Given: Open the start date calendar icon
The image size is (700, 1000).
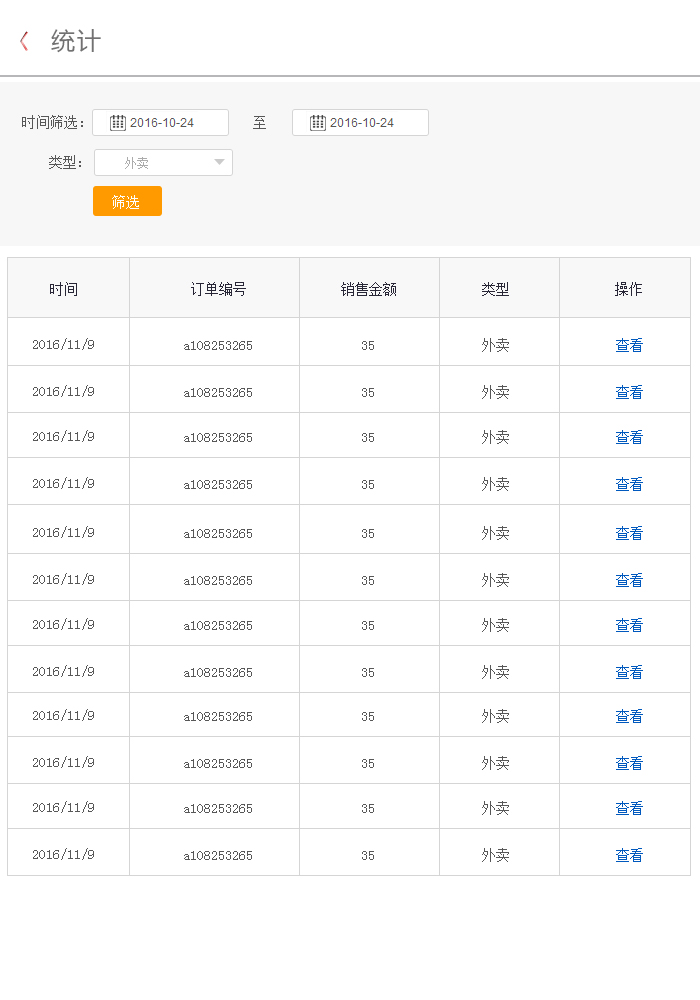Looking at the screenshot, I should pyautogui.click(x=118, y=123).
